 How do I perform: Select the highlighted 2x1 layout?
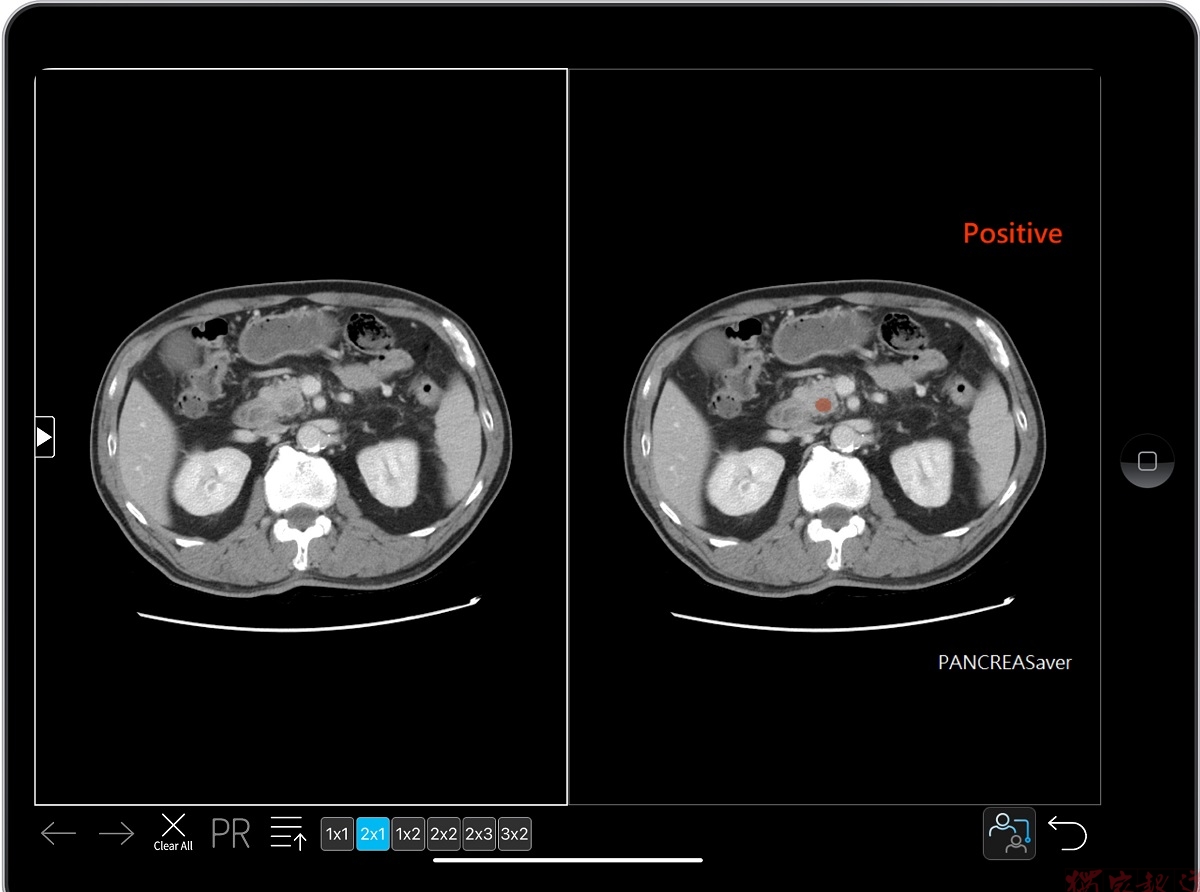pos(373,834)
